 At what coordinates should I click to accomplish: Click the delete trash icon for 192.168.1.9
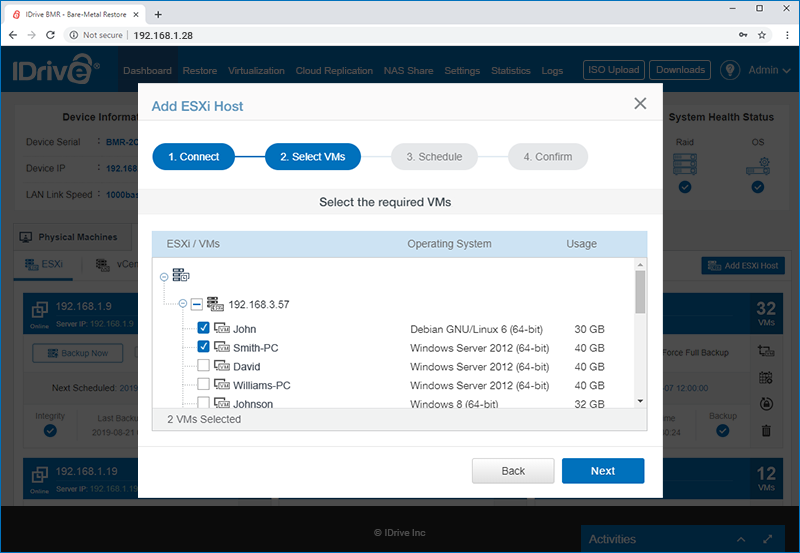(766, 431)
